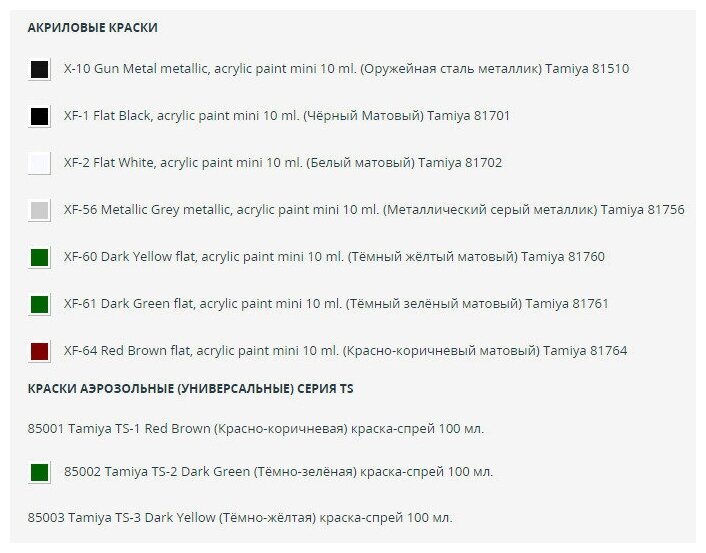Viewport: 706px width, 553px height.
Task: Click the X-10 Gun Metal color swatch
Action: [x=39, y=69]
